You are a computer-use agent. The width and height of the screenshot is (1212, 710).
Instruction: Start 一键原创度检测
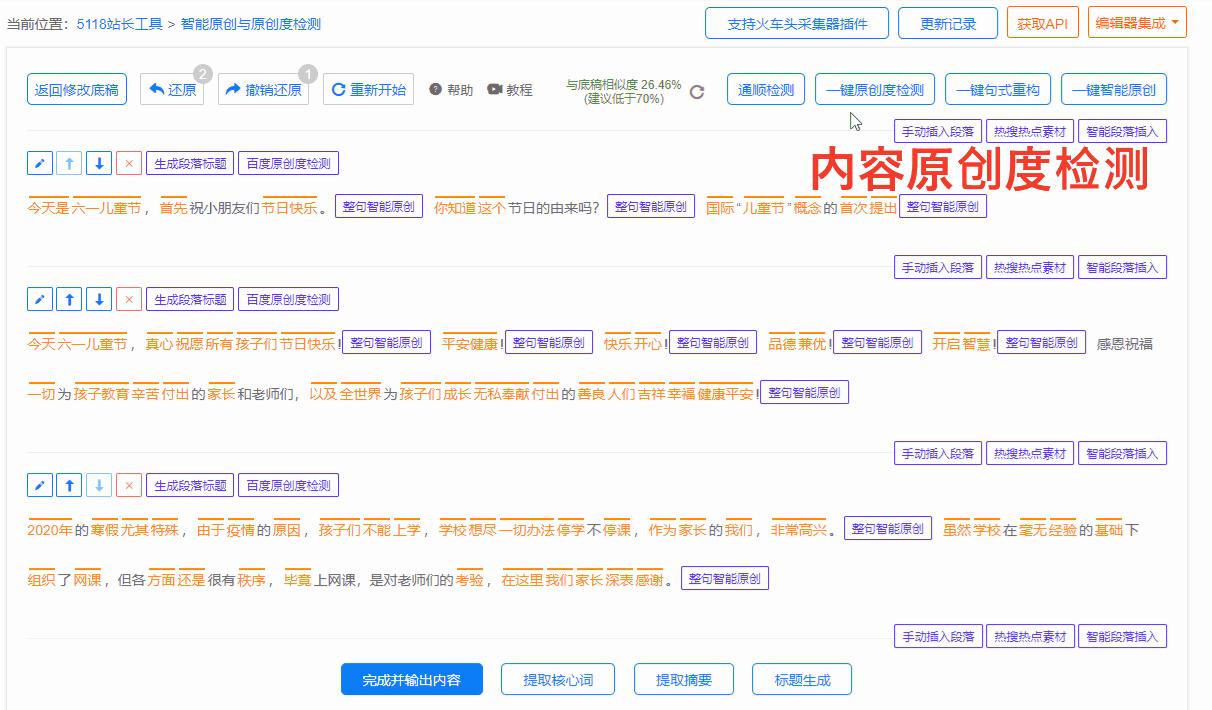[875, 90]
